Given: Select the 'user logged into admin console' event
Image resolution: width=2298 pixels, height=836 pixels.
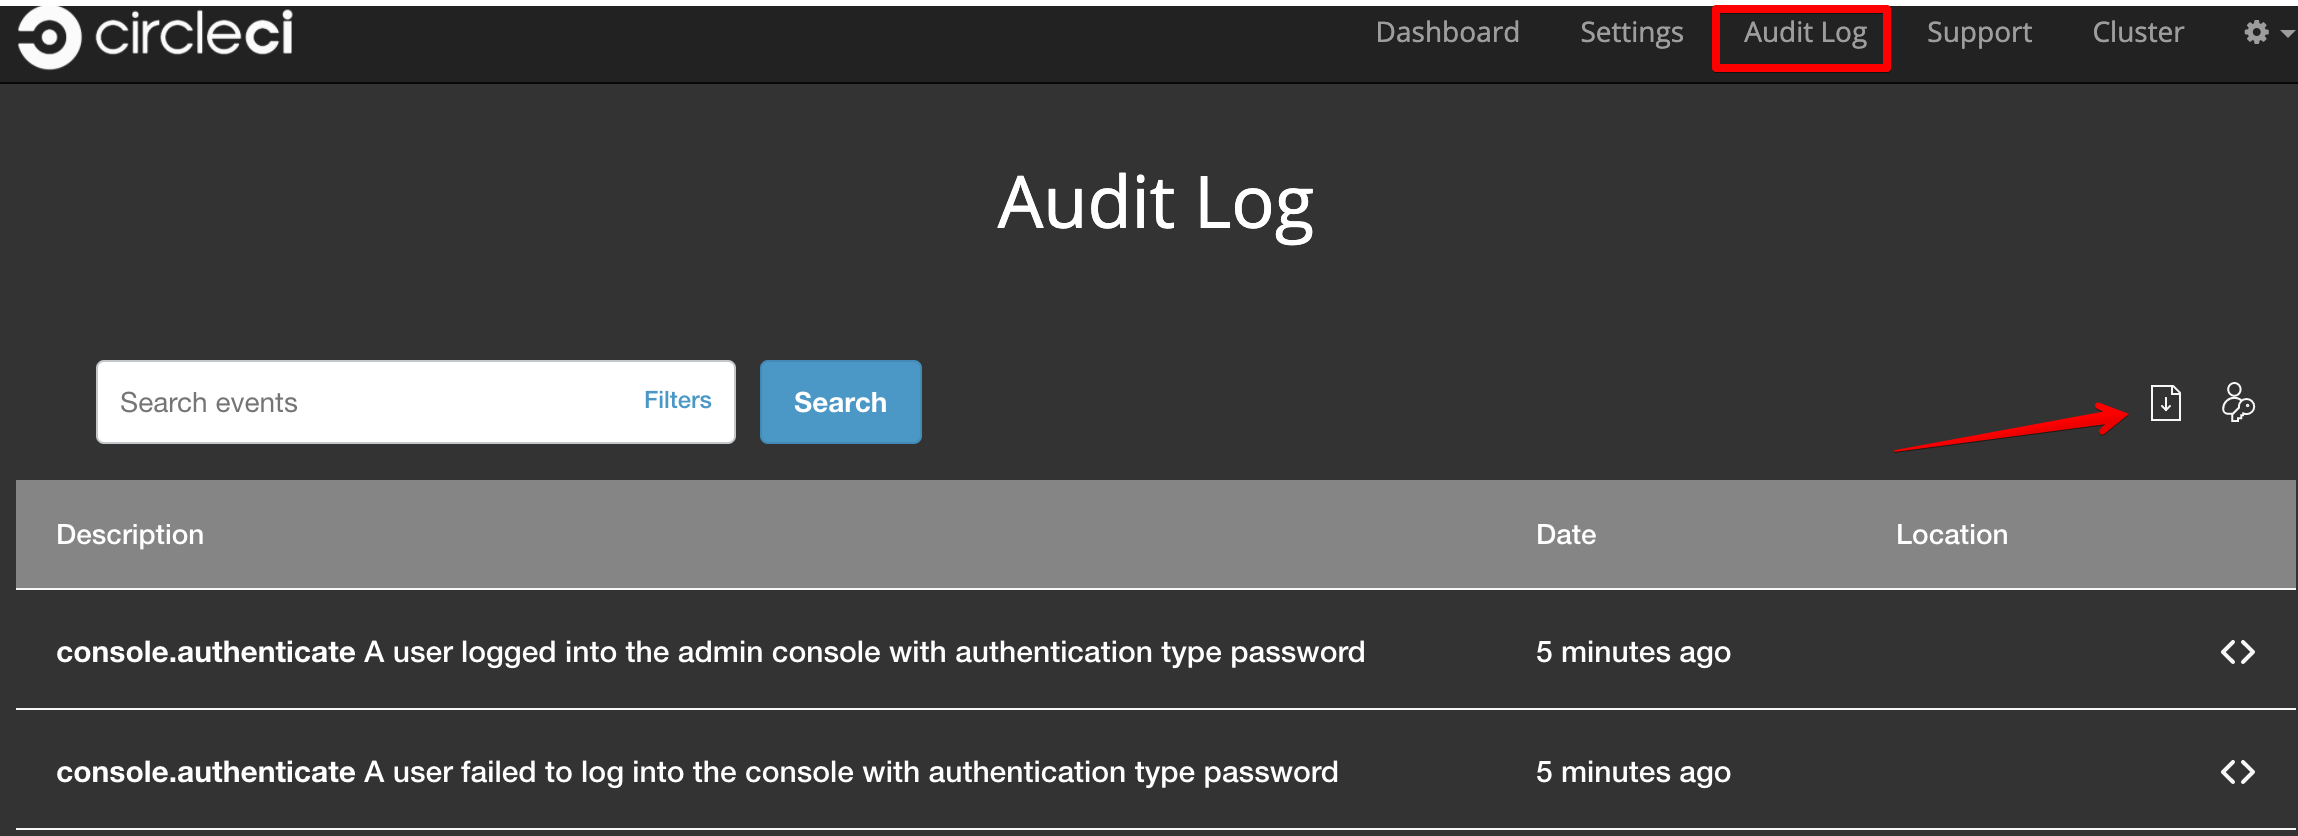Looking at the screenshot, I should (x=710, y=652).
